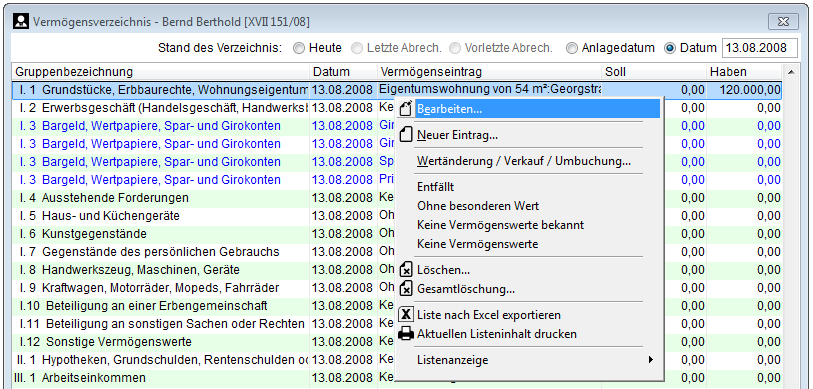
Task: Select the Letzte Abrech. radio option
Action: pos(357,48)
